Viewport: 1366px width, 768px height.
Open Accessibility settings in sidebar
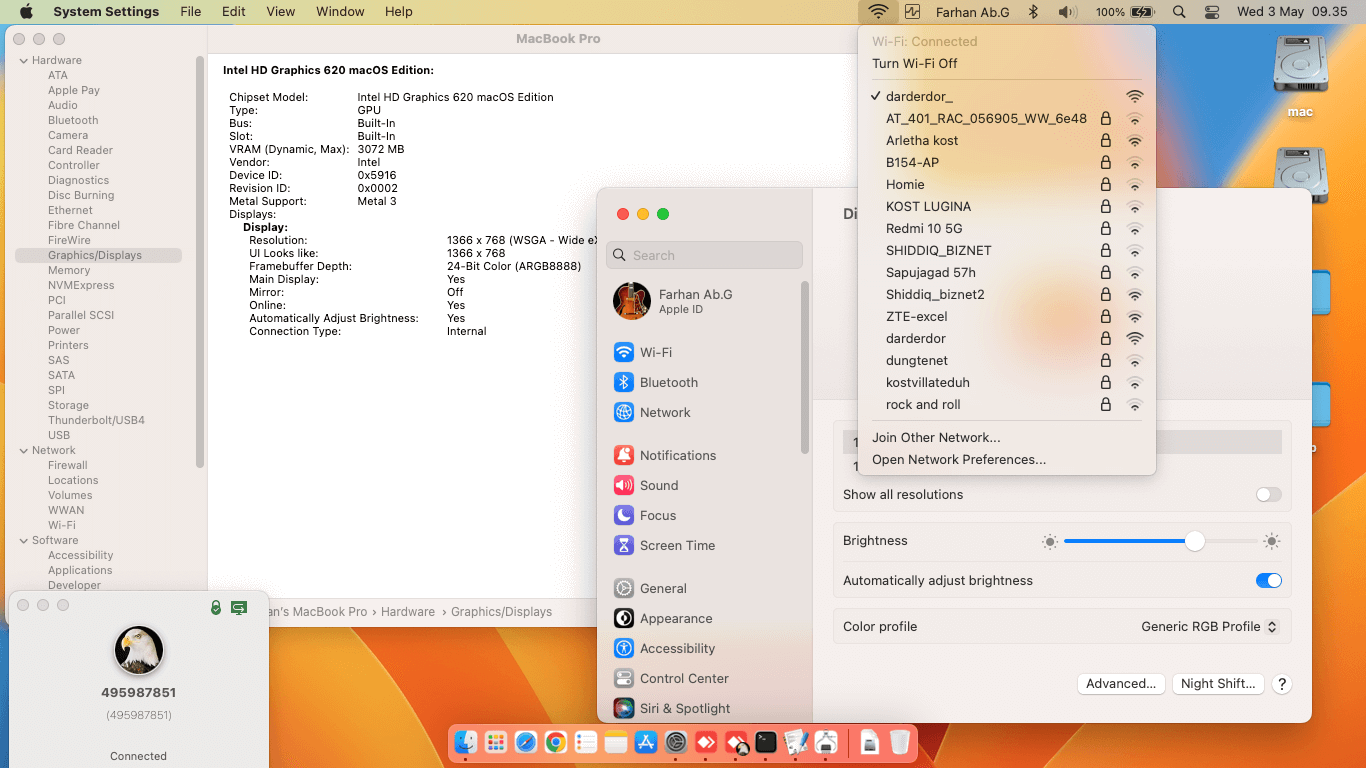[677, 648]
